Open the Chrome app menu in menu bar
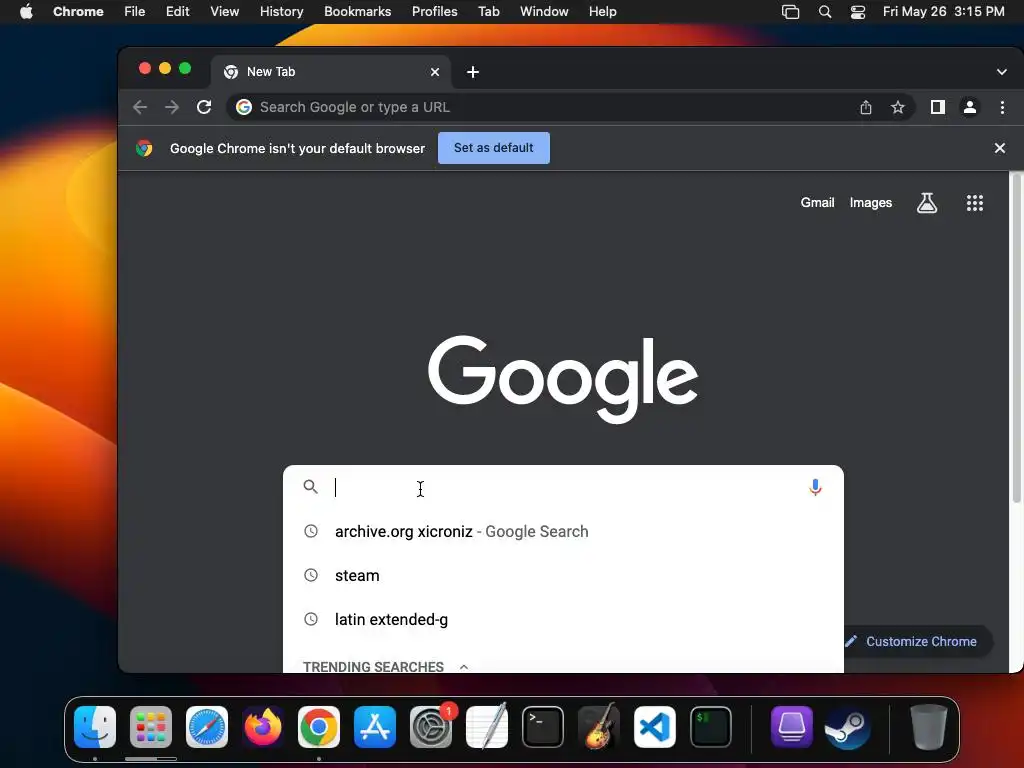1024x768 pixels. pyautogui.click(x=78, y=12)
